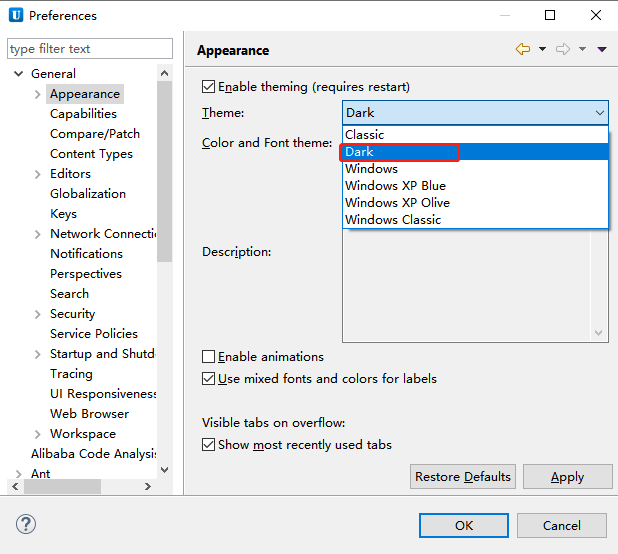
Task: Select Keys tree item
Action: tap(63, 214)
